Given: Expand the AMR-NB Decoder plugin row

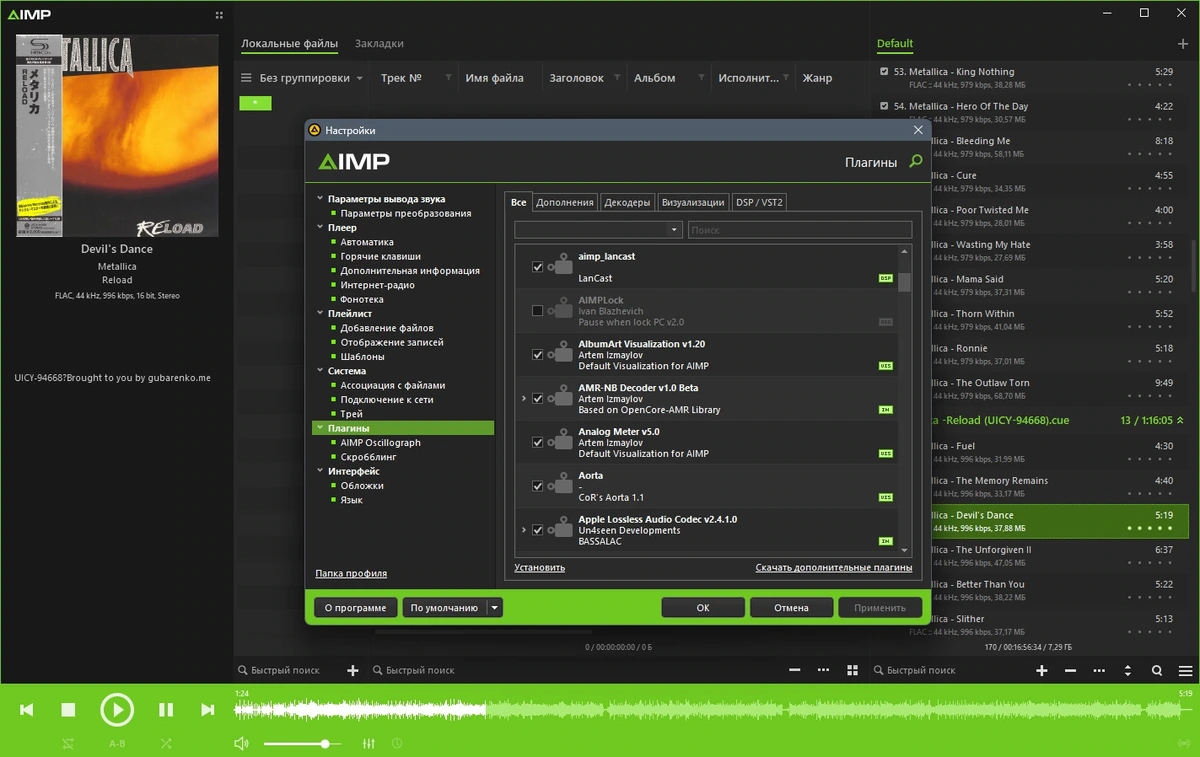Looking at the screenshot, I should point(524,399).
